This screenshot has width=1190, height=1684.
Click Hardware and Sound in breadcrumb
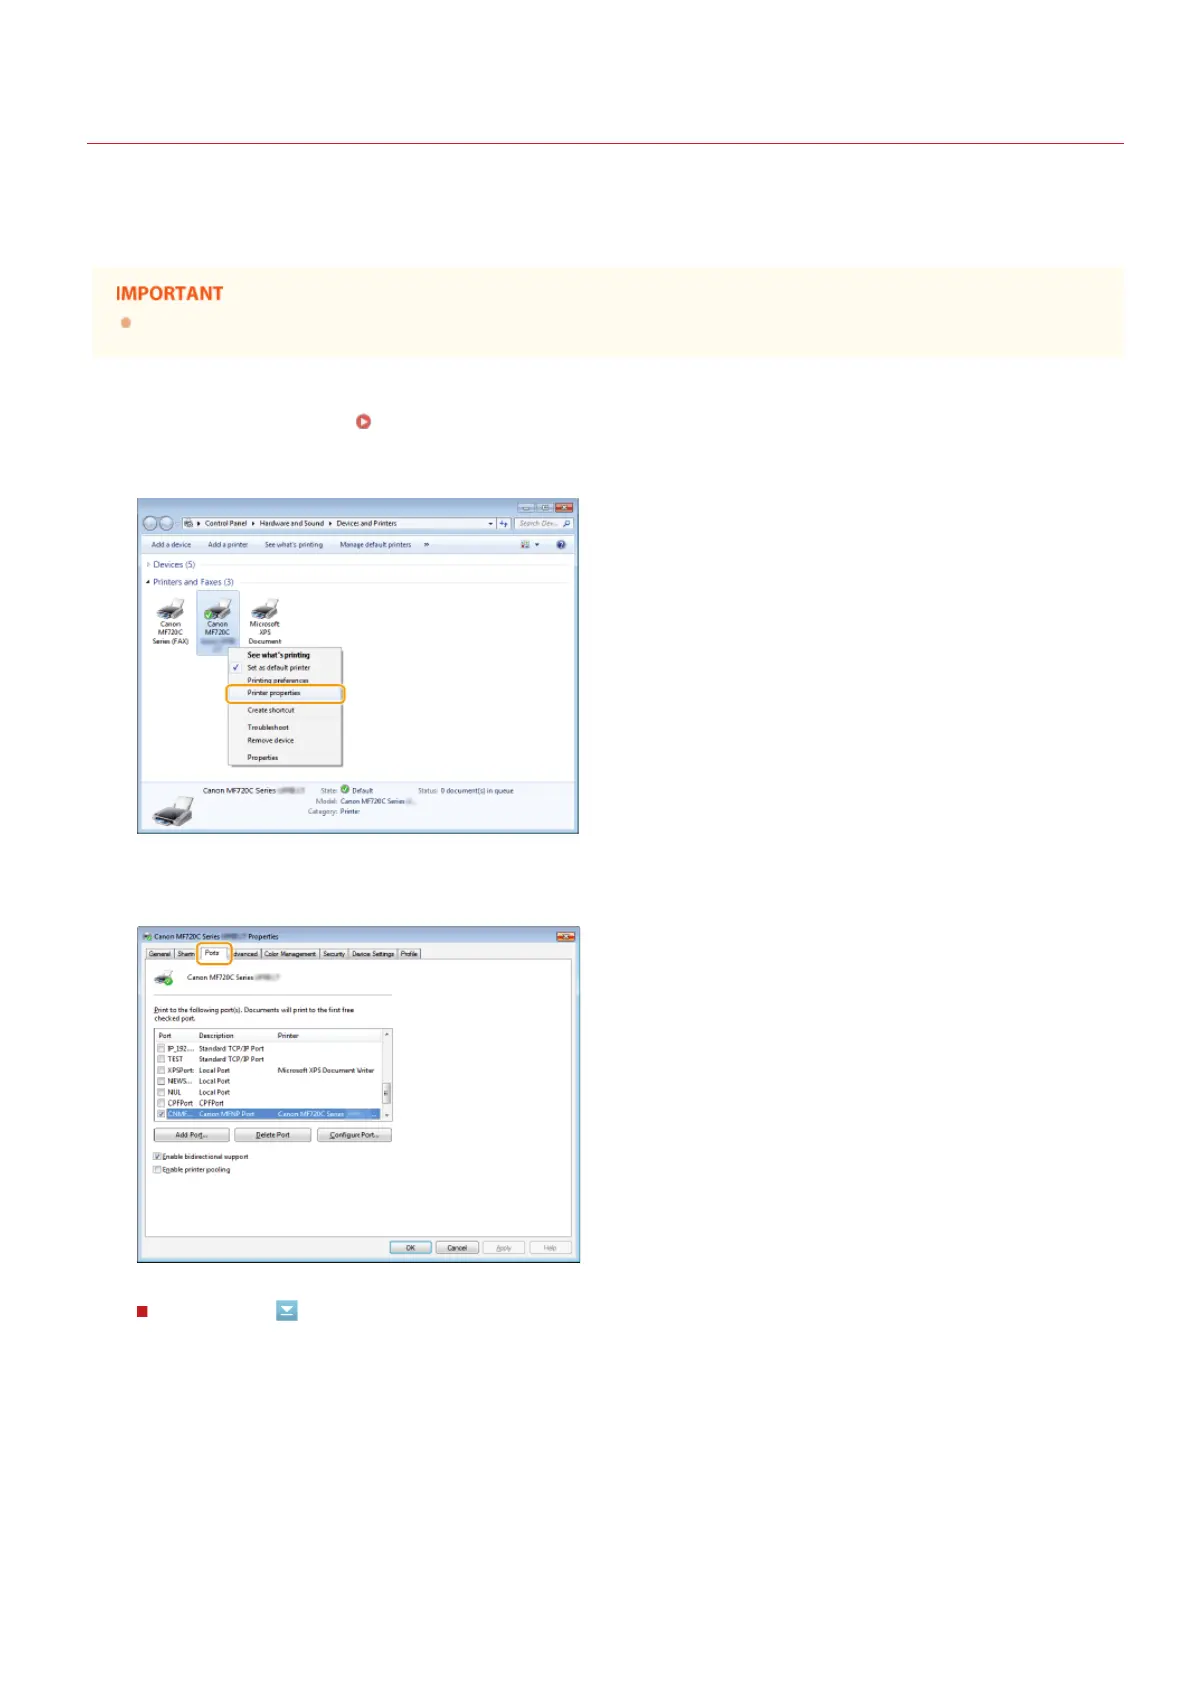(x=292, y=523)
